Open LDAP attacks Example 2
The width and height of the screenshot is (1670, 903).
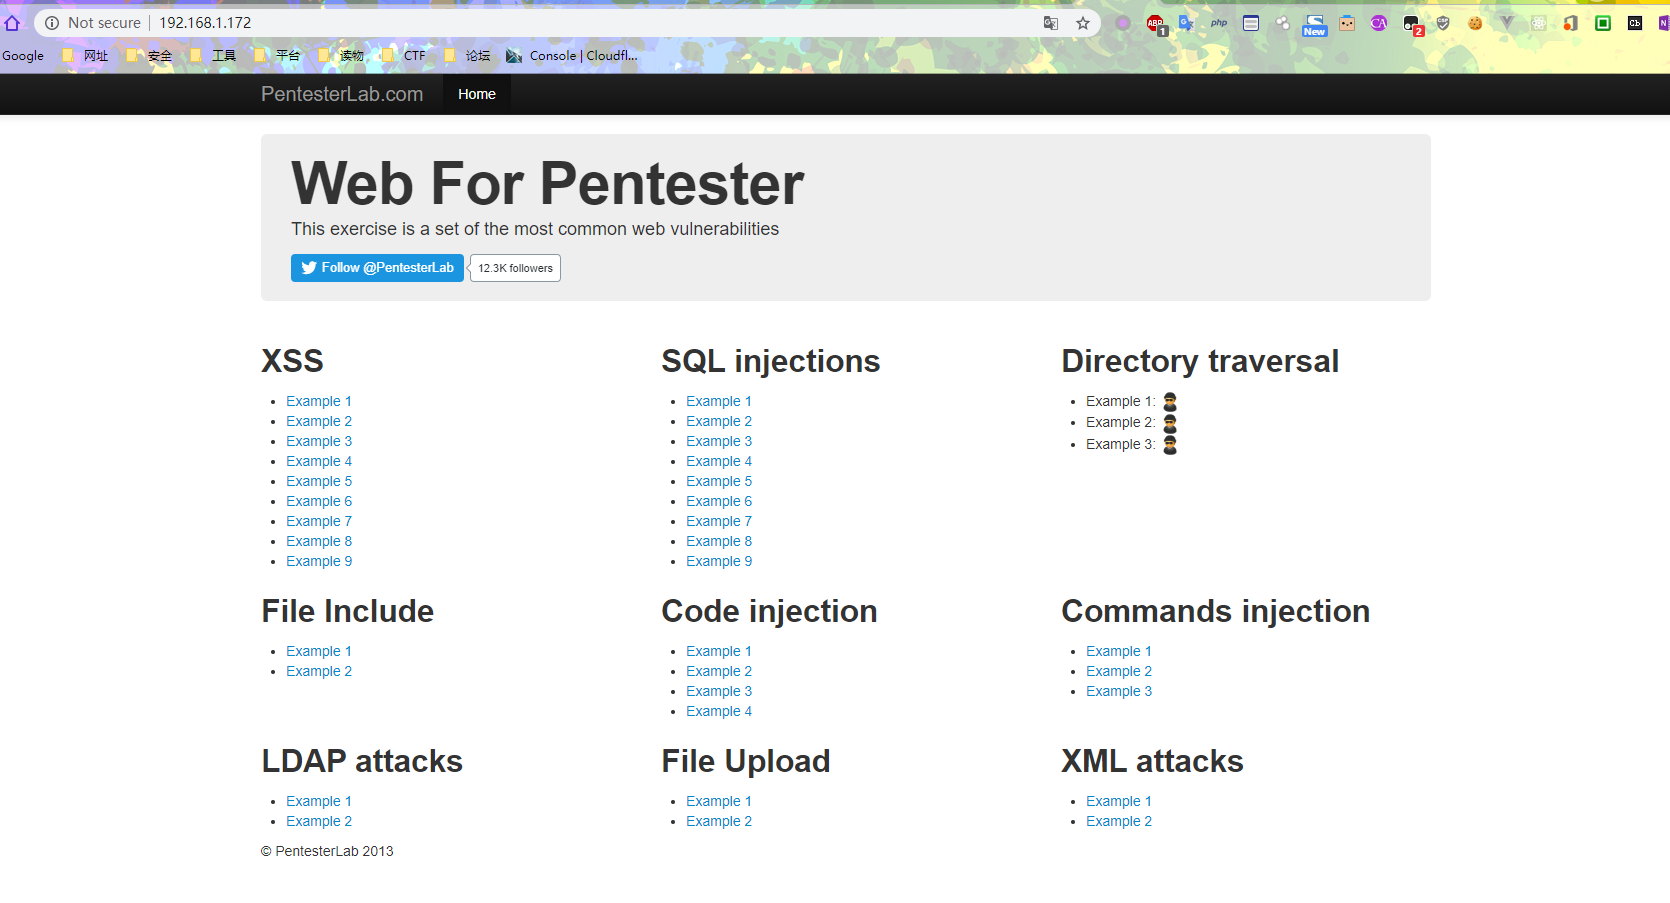click(319, 821)
